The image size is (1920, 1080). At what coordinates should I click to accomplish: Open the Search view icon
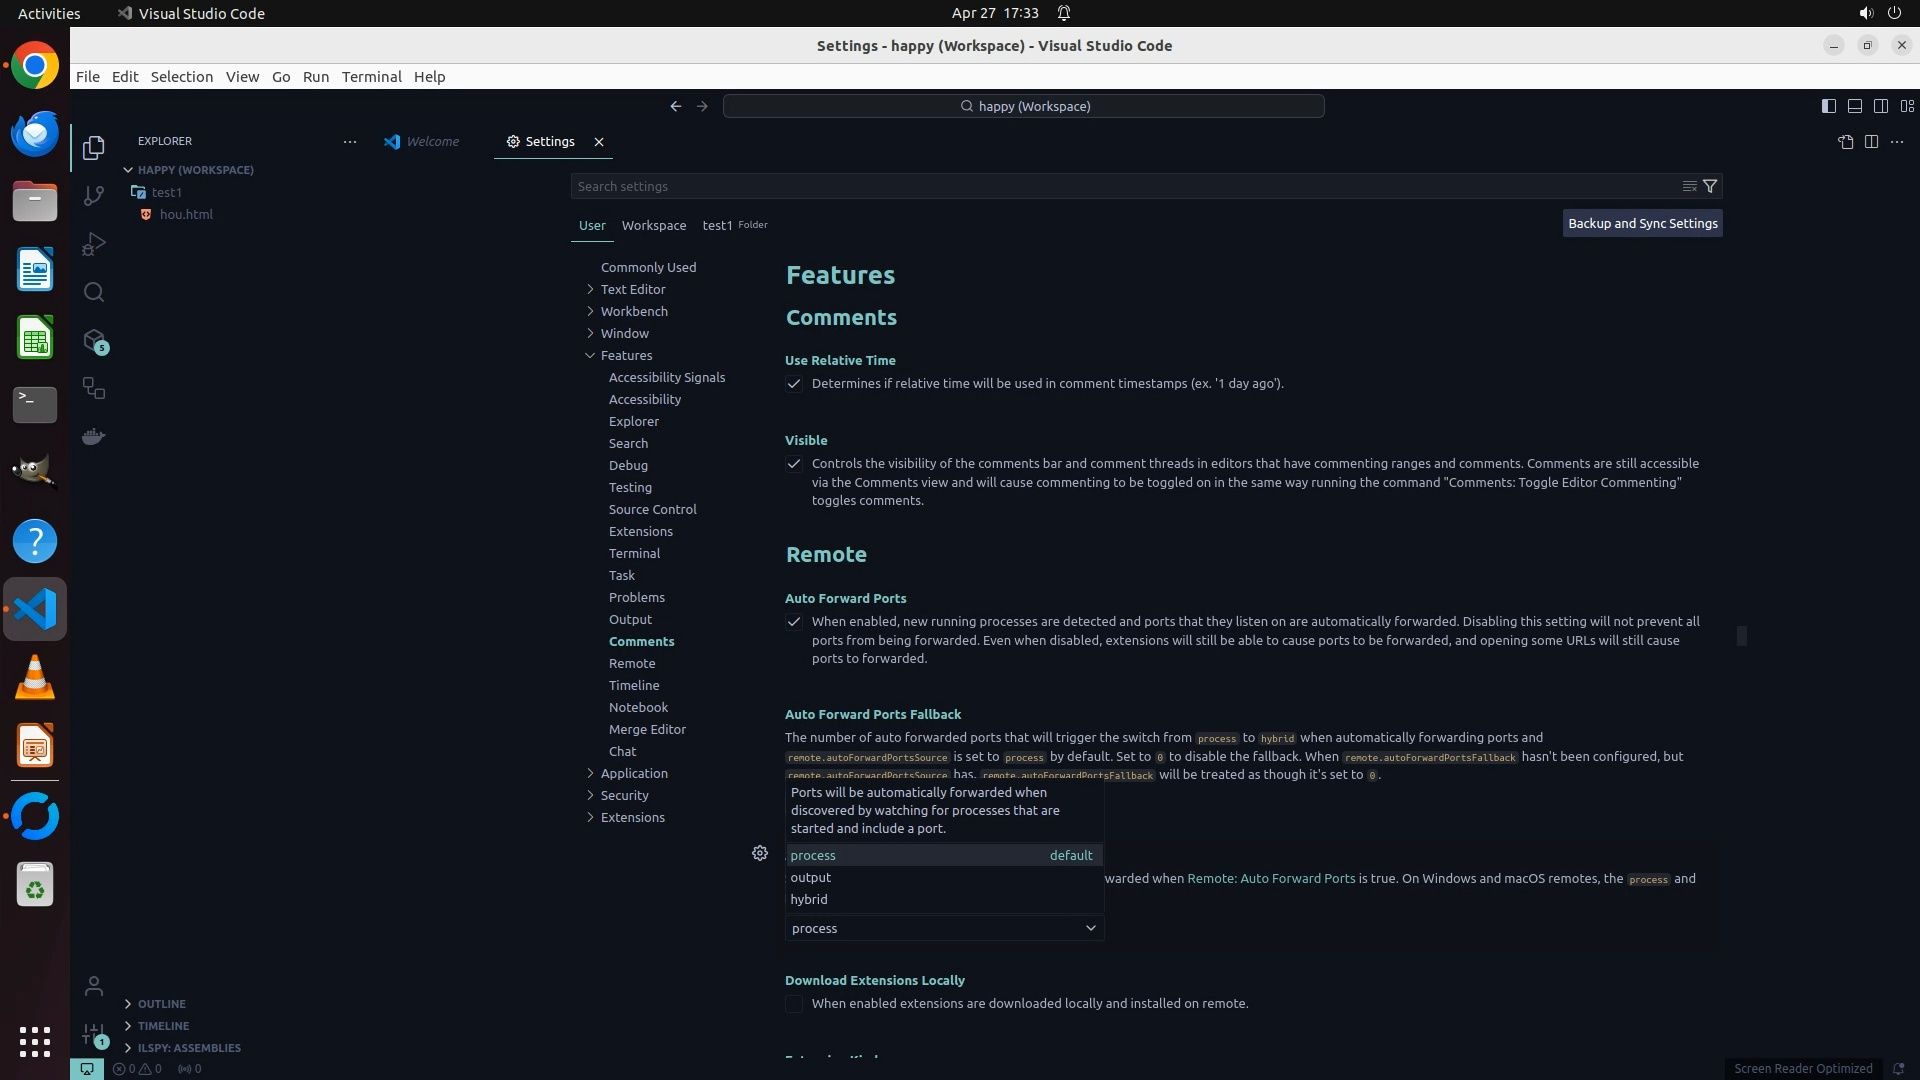94,292
